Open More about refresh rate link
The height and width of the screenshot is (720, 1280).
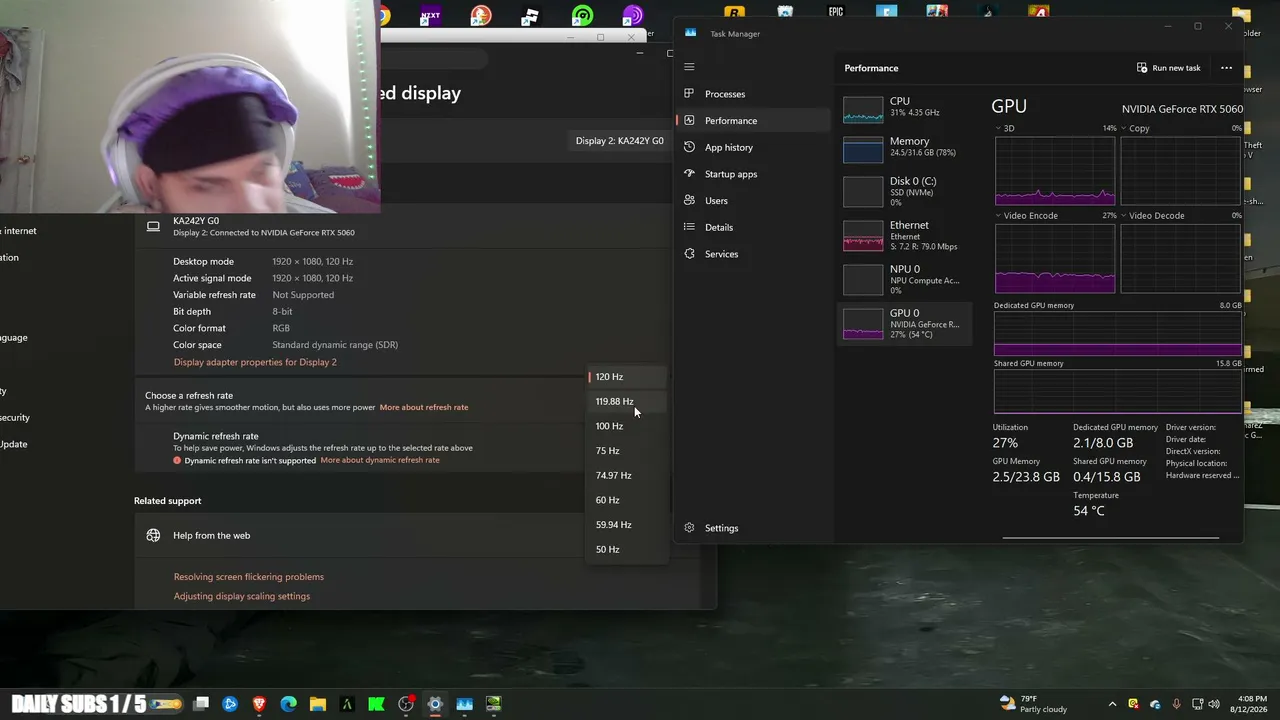[424, 407]
